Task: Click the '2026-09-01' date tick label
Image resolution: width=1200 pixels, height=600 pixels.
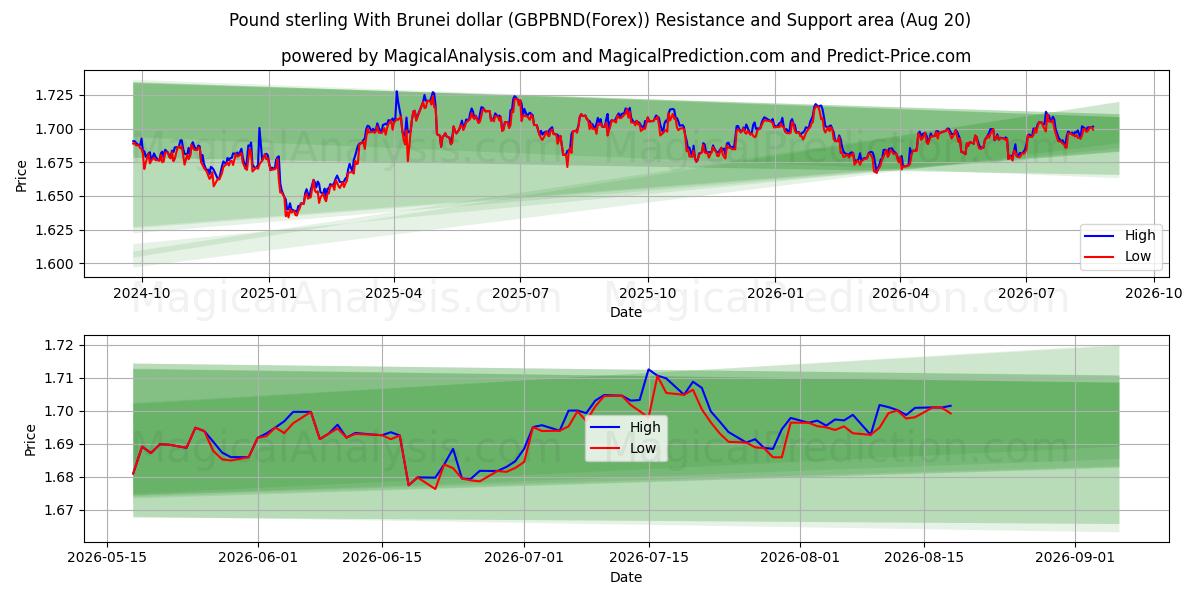Action: (x=1075, y=558)
